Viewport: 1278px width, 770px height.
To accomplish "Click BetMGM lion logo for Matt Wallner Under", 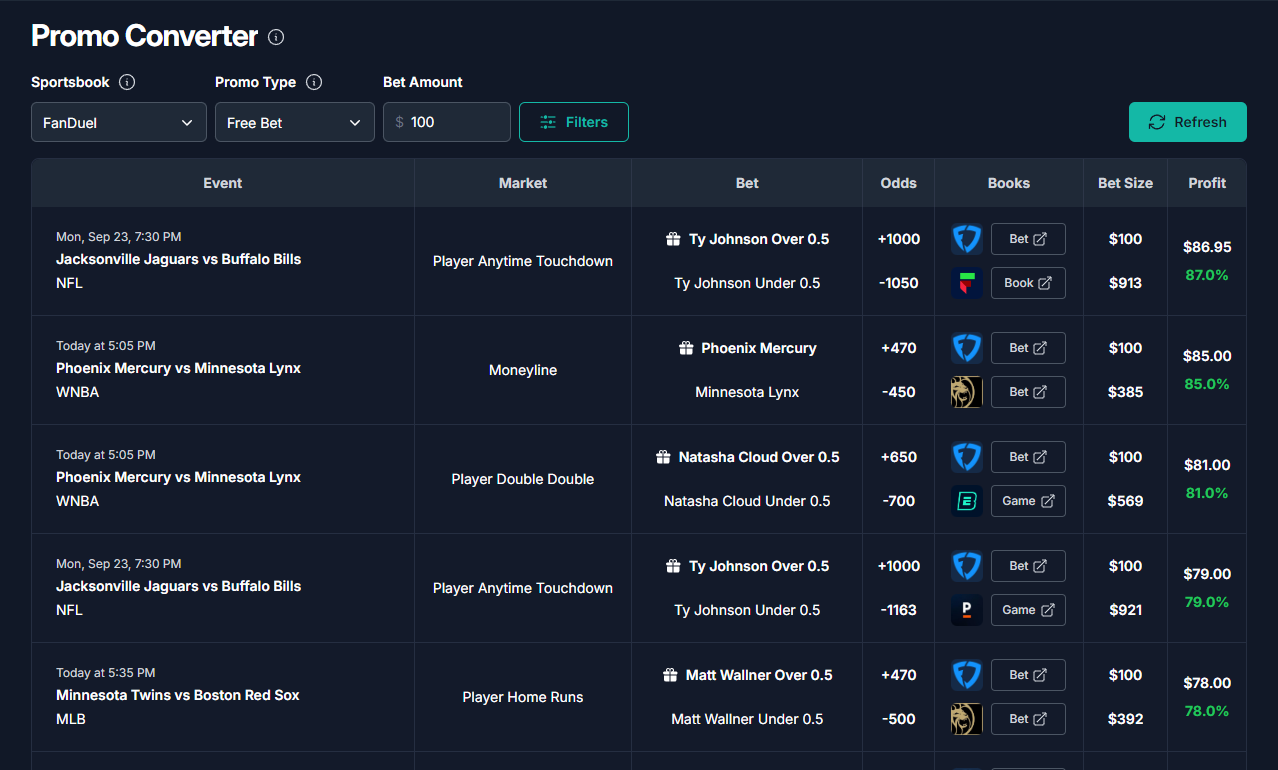I will 967,719.
